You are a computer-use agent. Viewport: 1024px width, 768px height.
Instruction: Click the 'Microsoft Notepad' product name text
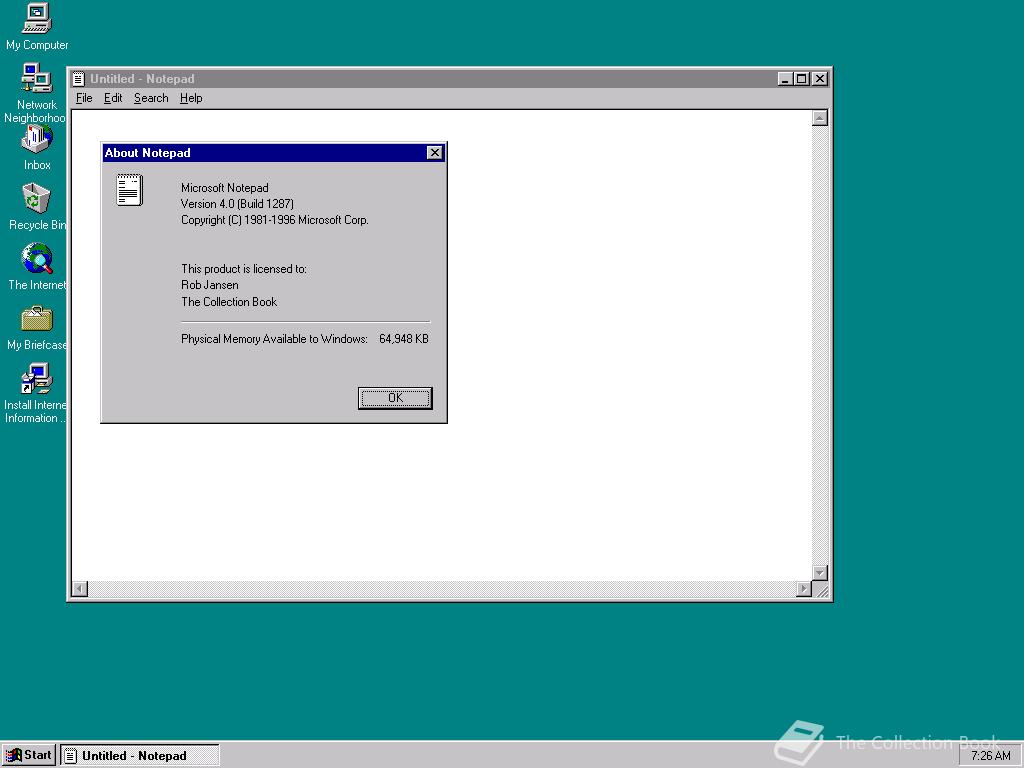click(x=225, y=187)
